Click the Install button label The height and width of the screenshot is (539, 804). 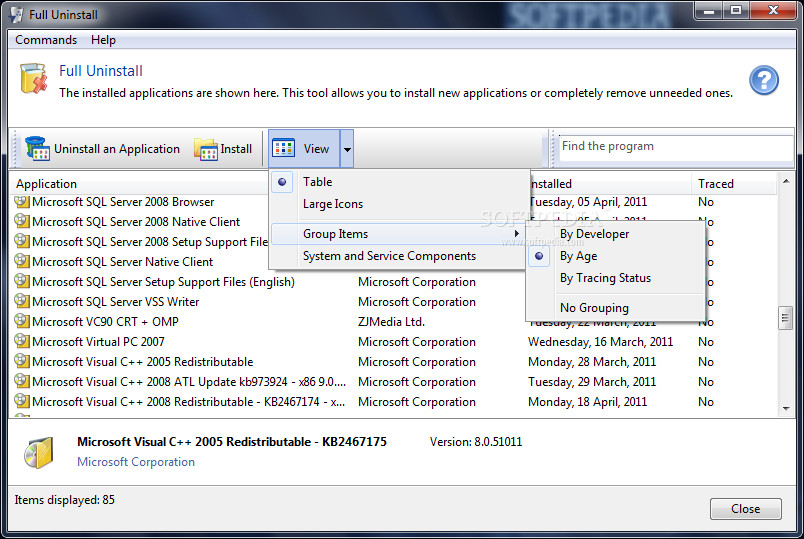click(x=236, y=149)
